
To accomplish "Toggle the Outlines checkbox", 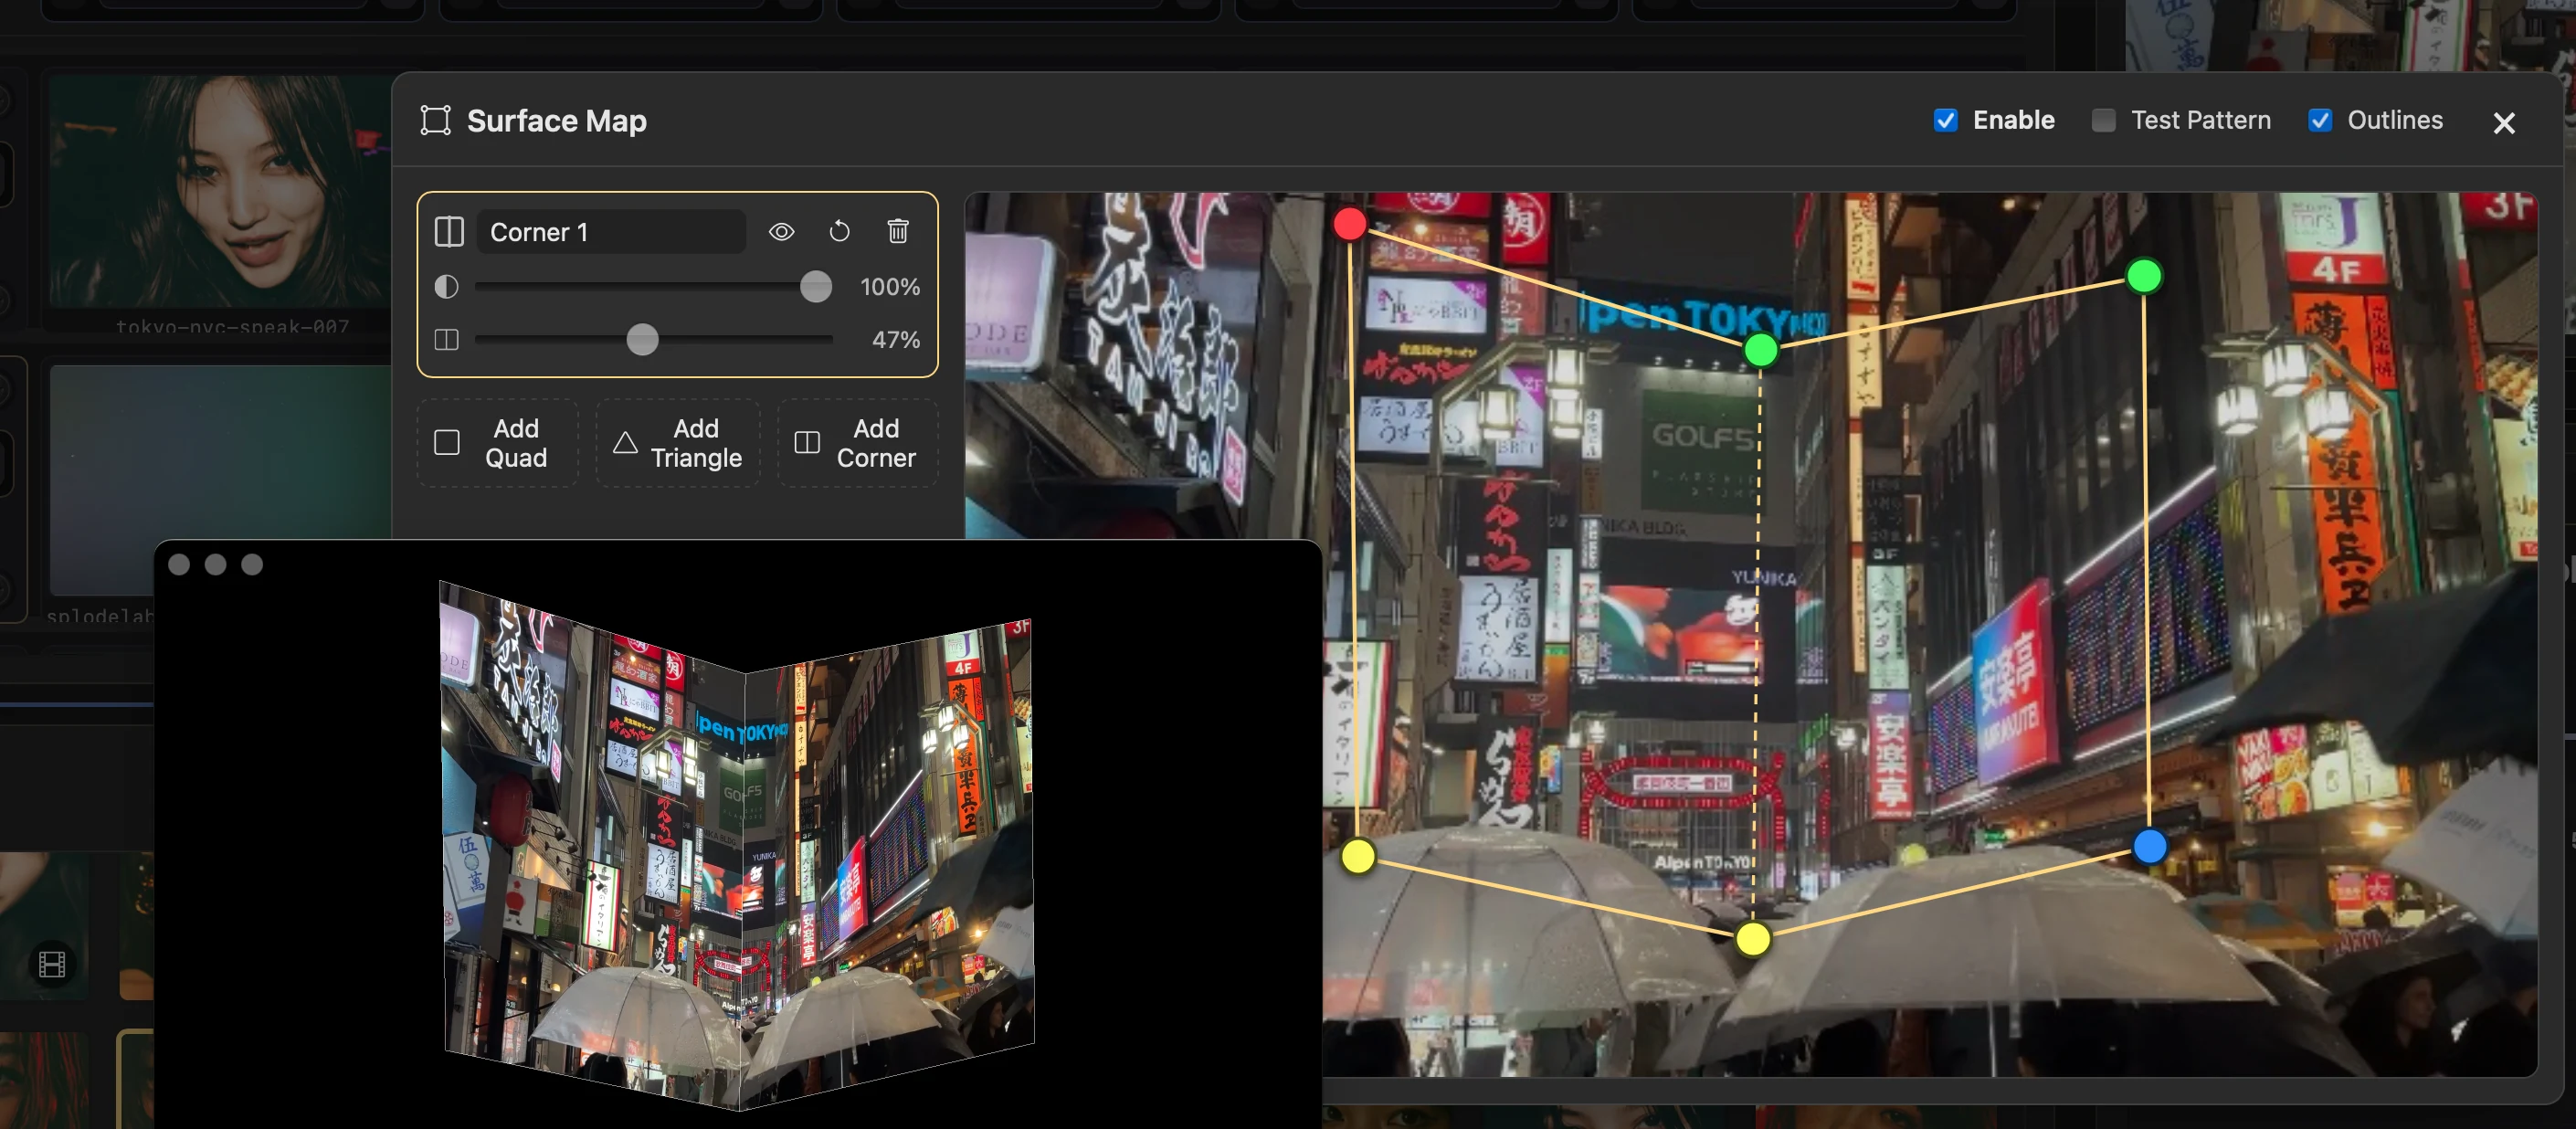I will point(2320,121).
